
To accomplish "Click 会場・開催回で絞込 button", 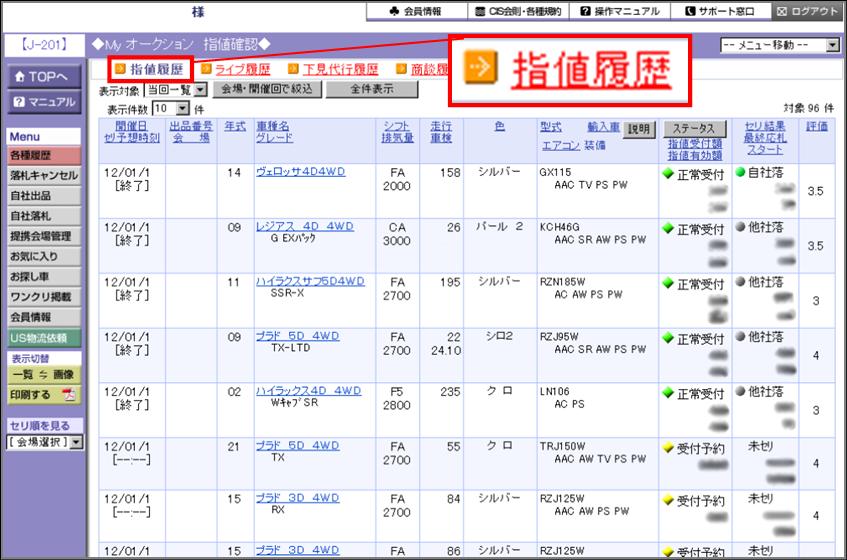I will pos(267,89).
